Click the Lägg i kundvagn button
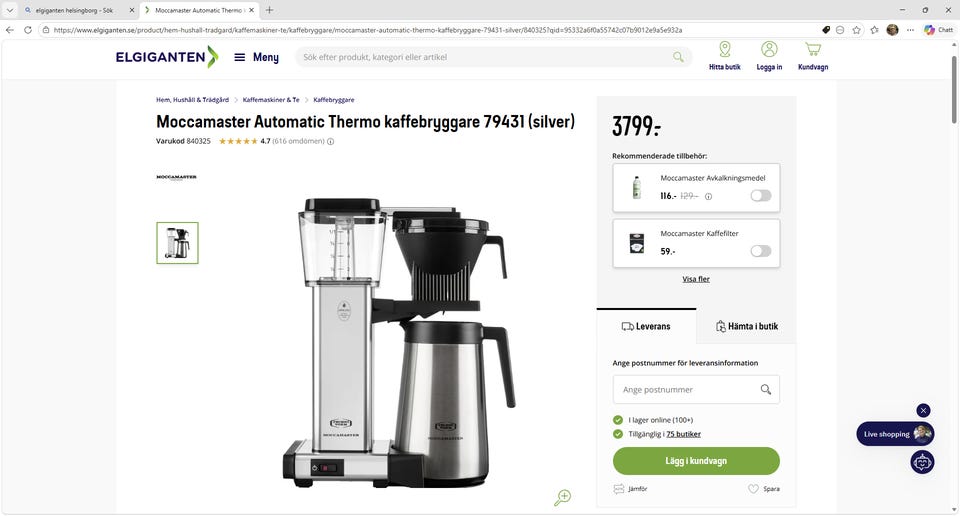Image resolution: width=960 pixels, height=516 pixels. pos(696,461)
